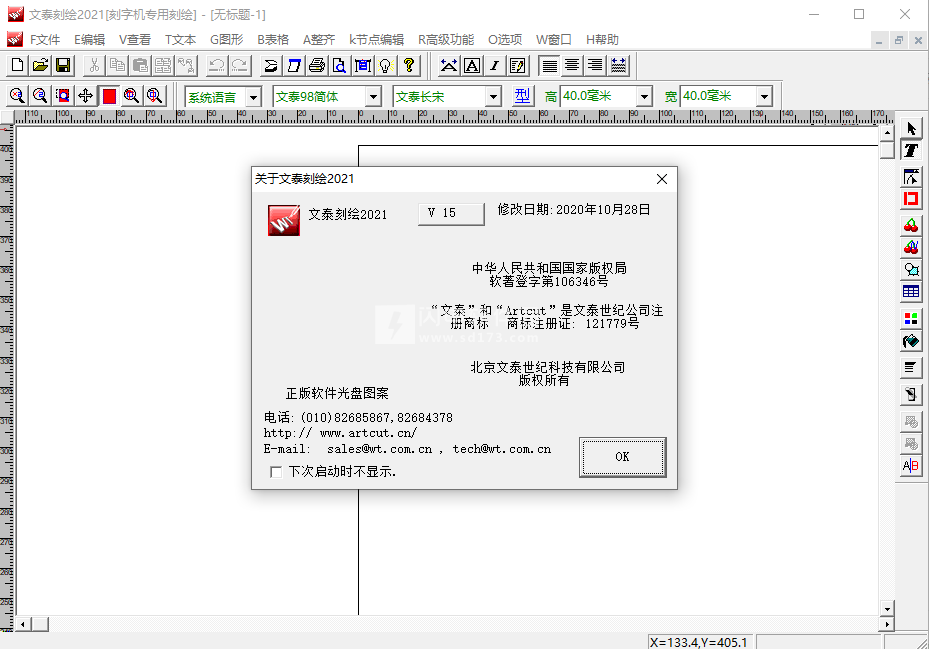Click the red WT logo in the dialog
The height and width of the screenshot is (649, 929).
(284, 220)
